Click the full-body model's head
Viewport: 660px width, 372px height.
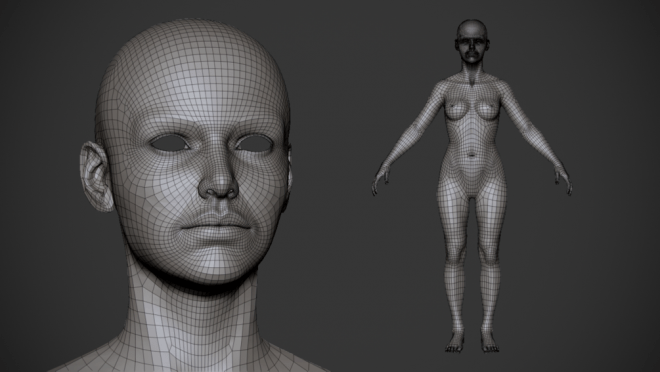click(472, 41)
